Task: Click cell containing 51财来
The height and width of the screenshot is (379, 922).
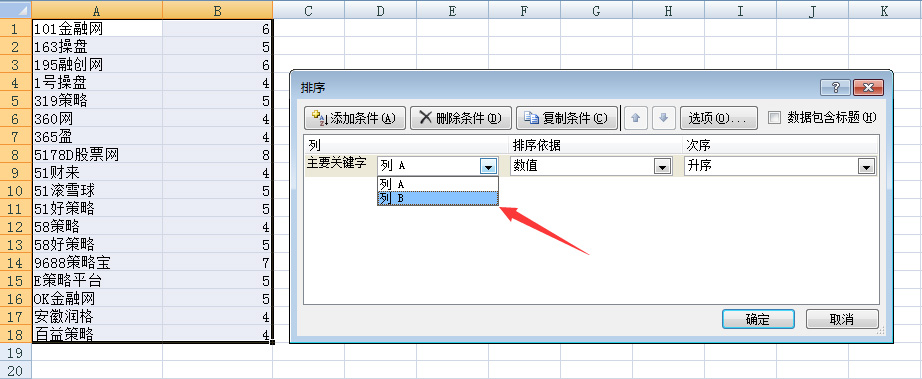Action: (97, 173)
